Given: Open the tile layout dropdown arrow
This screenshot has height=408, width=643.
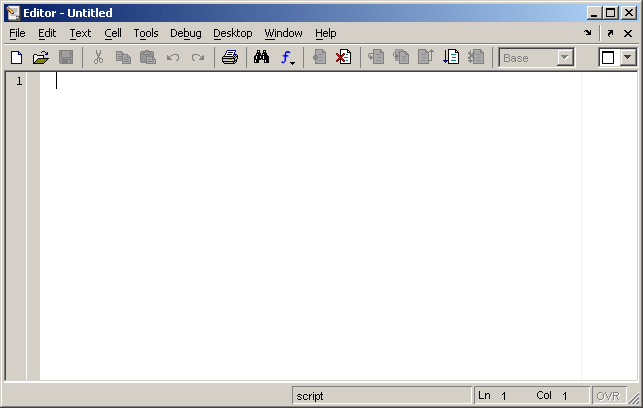Looking at the screenshot, I should pos(628,57).
